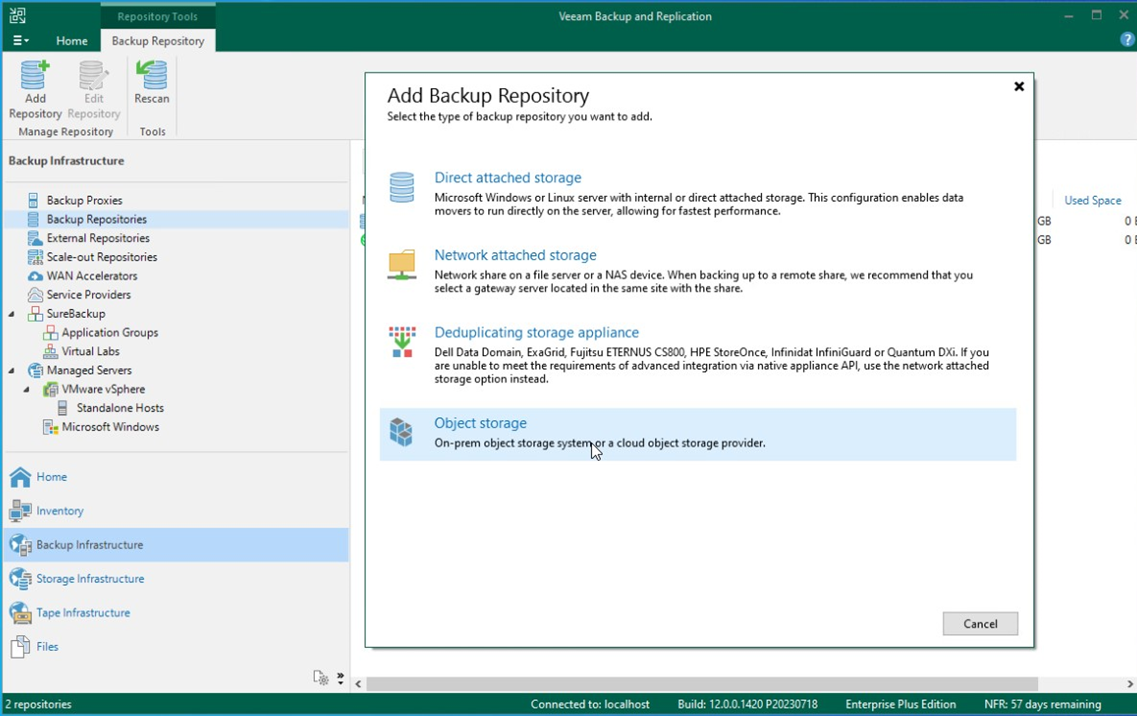Click the "2 repositories" status text
Image resolution: width=1137 pixels, height=716 pixels.
click(x=38, y=704)
